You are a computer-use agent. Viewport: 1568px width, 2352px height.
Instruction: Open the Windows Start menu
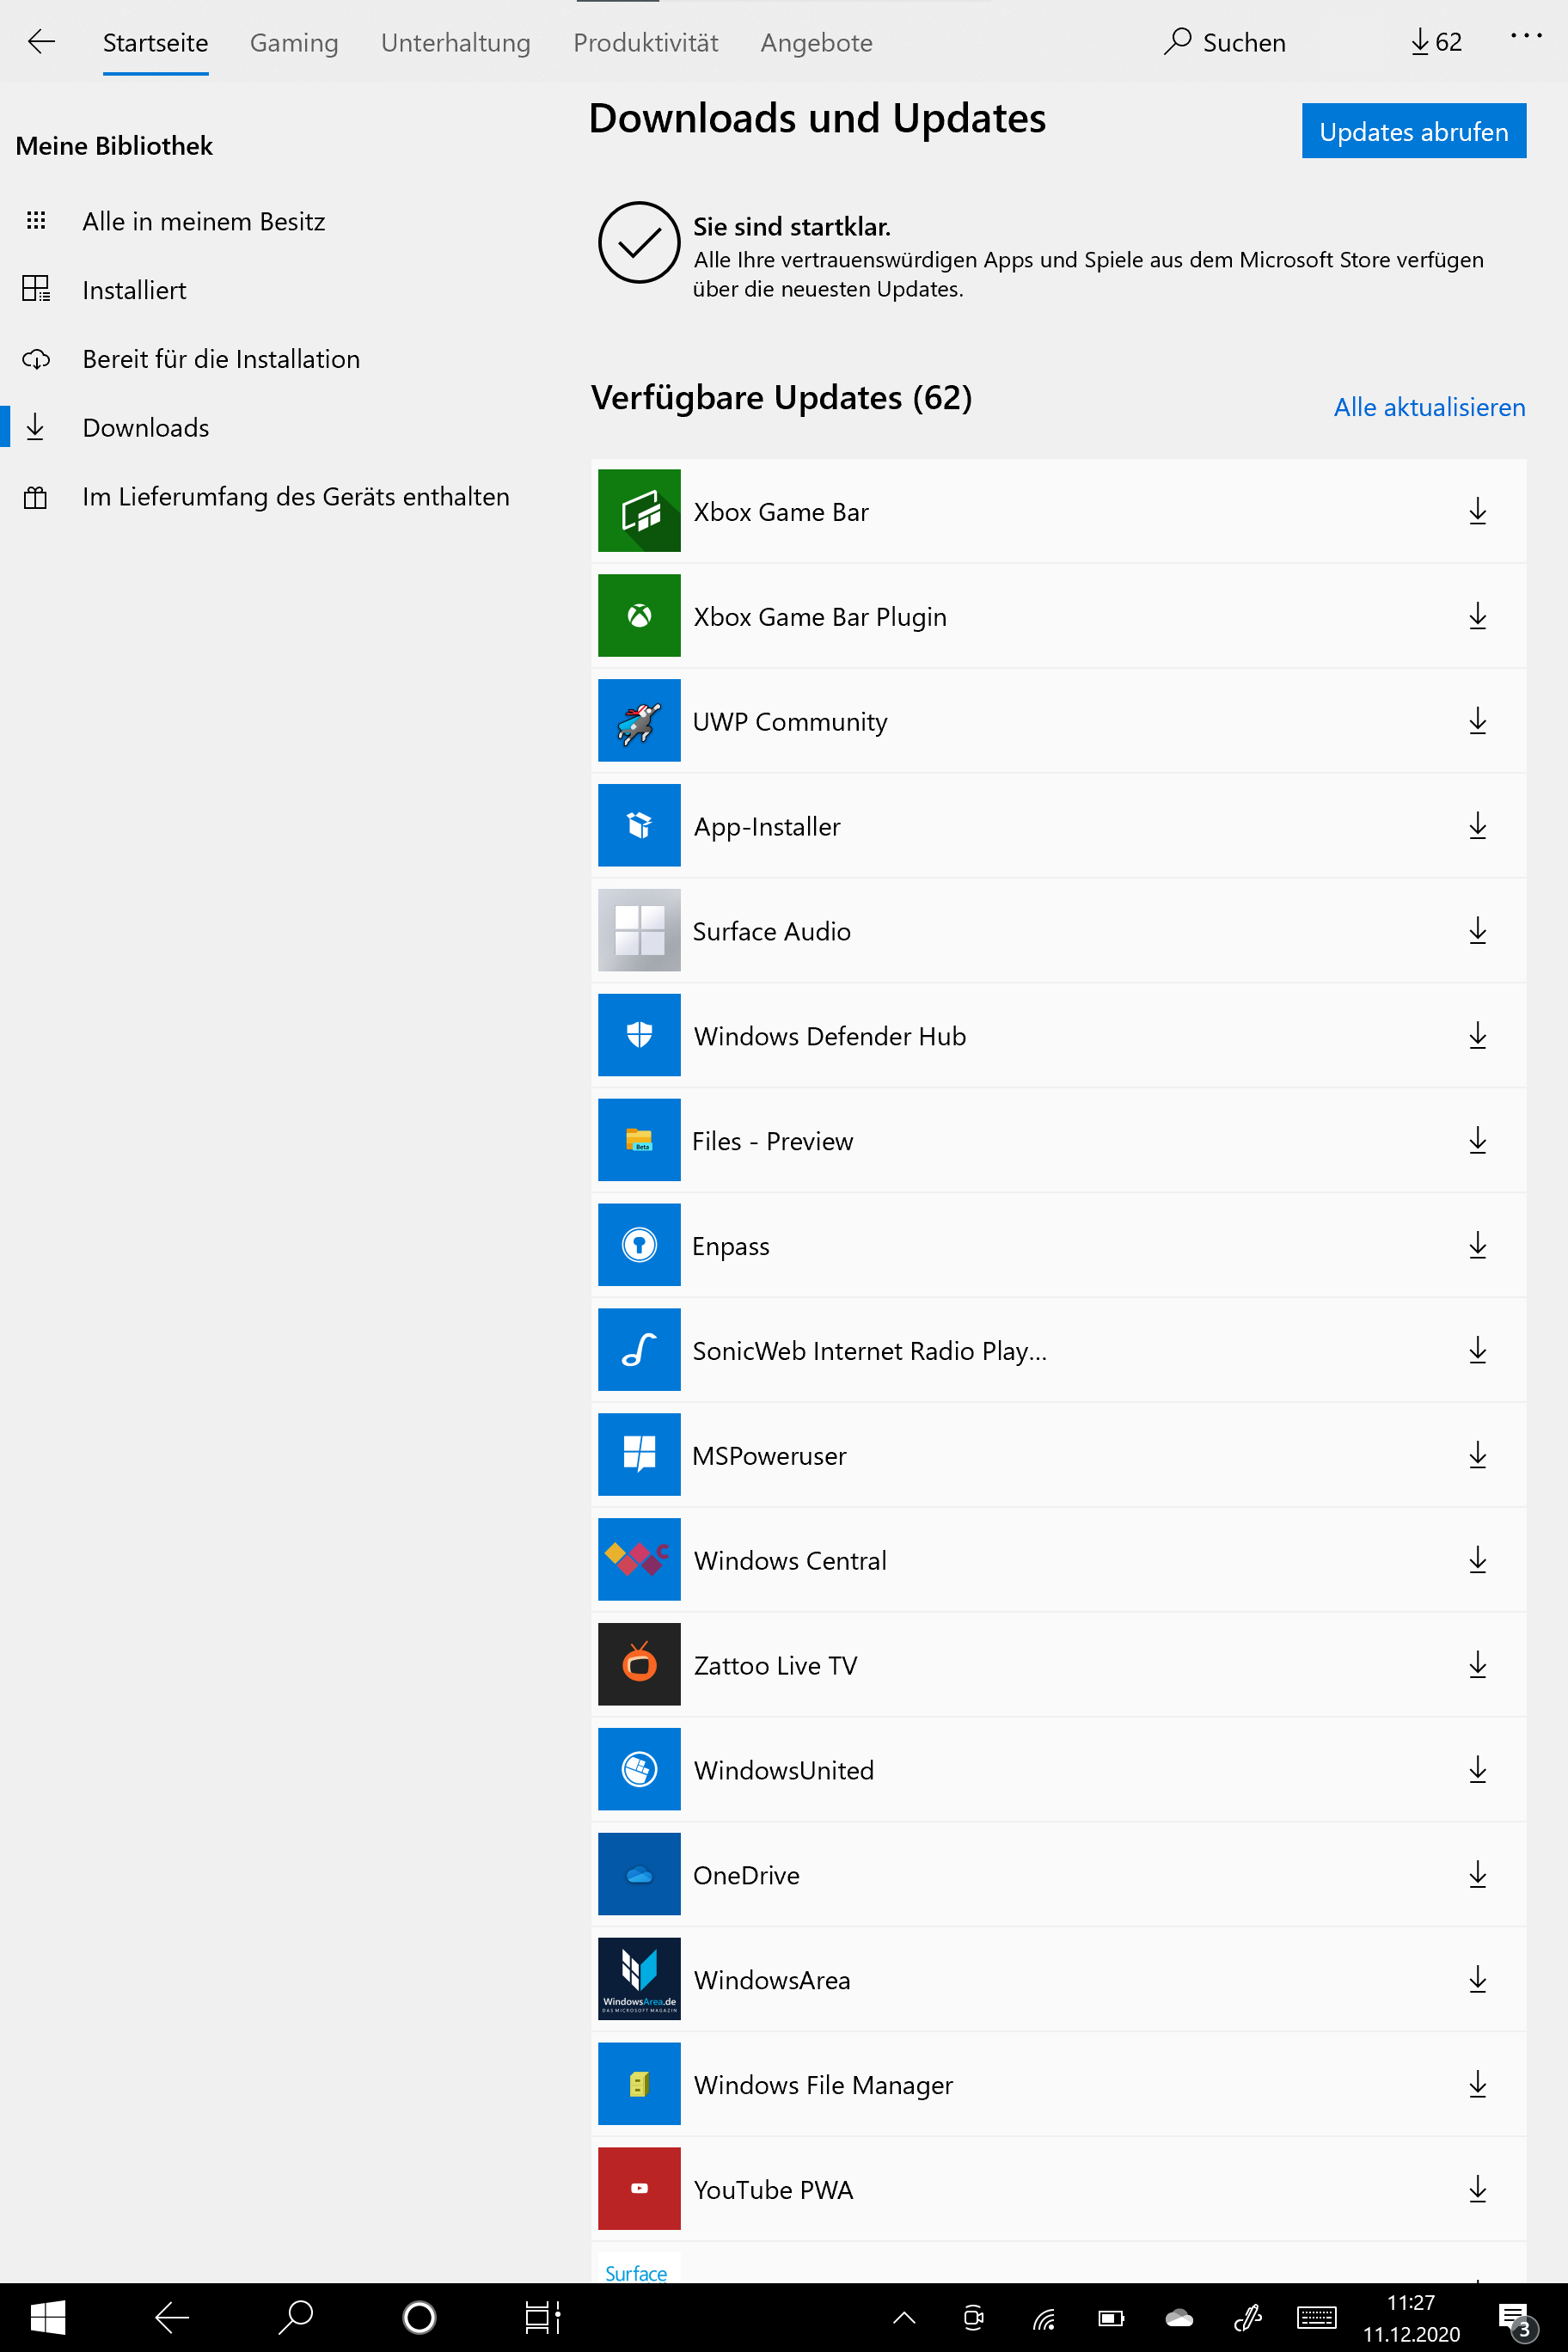(47, 2318)
